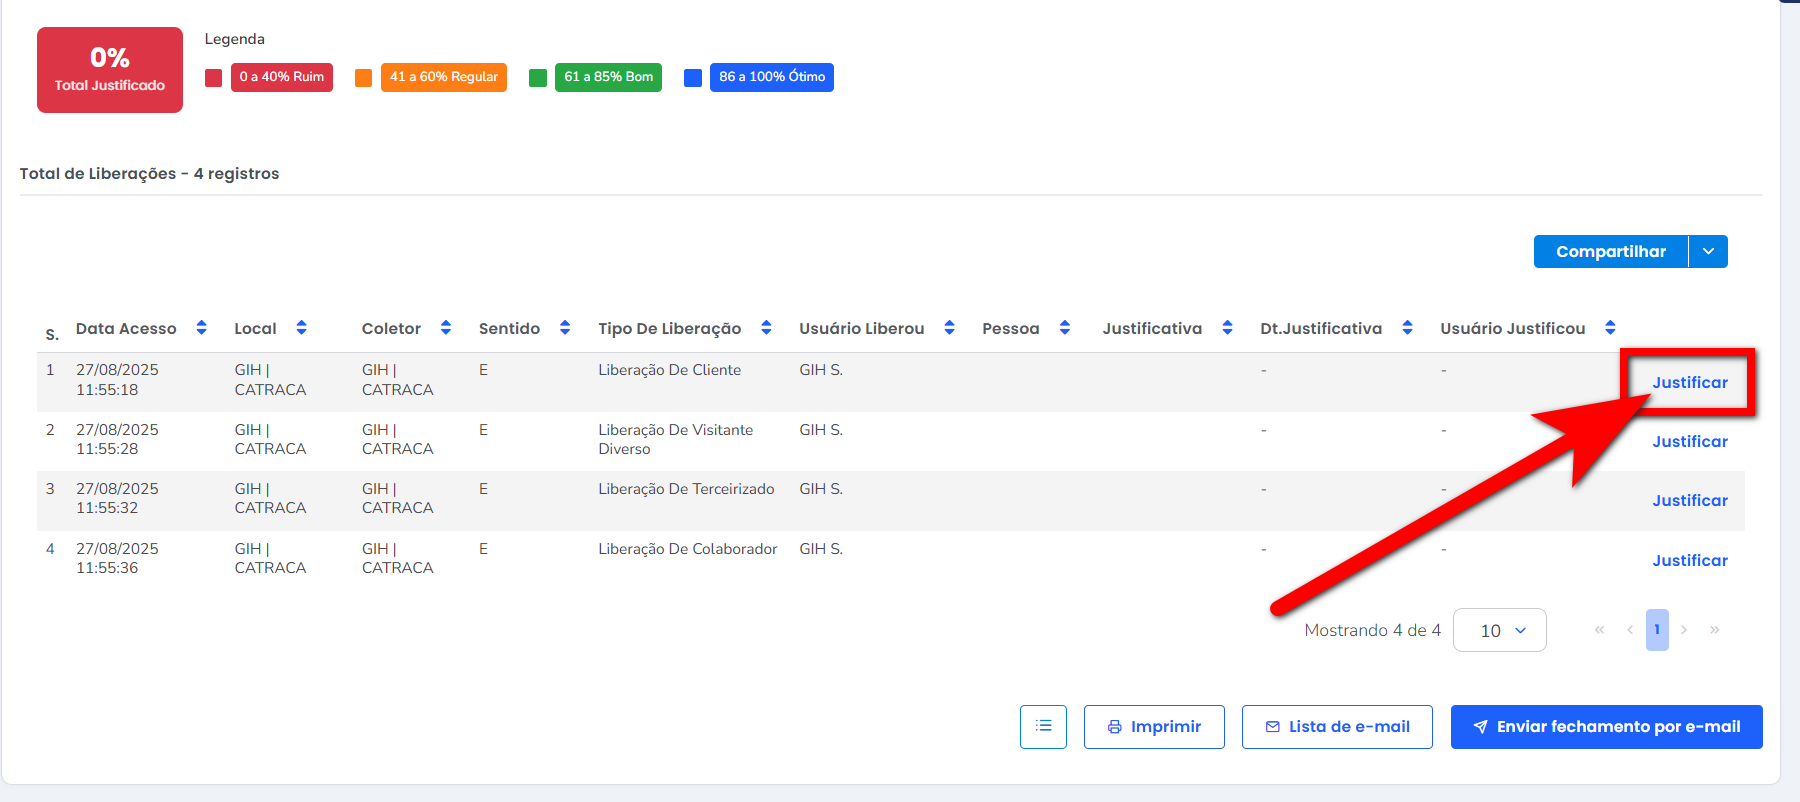Sort by the Pessoa column arrows
The height and width of the screenshot is (802, 1800).
tap(1064, 328)
